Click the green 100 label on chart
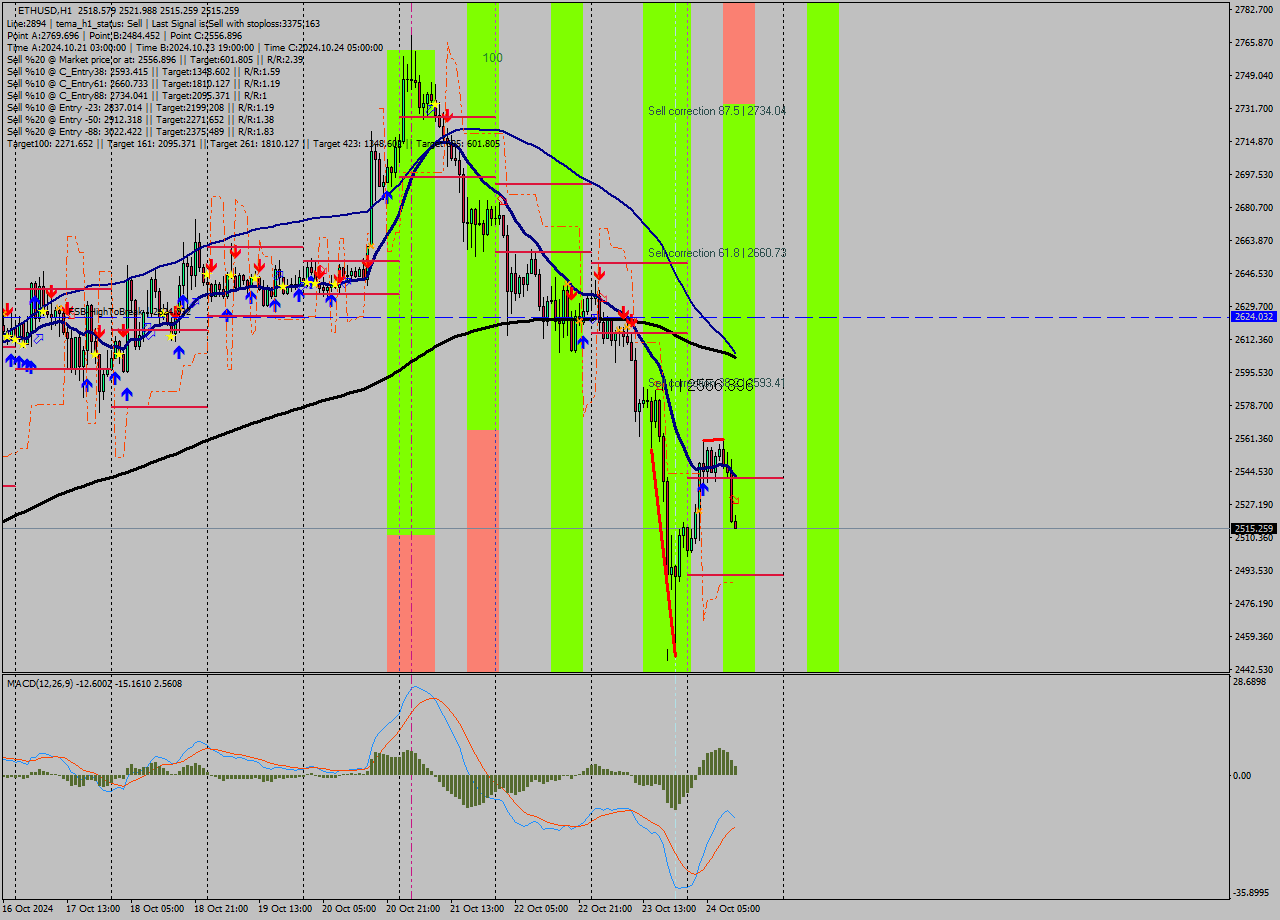This screenshot has width=1280, height=920. (x=492, y=58)
